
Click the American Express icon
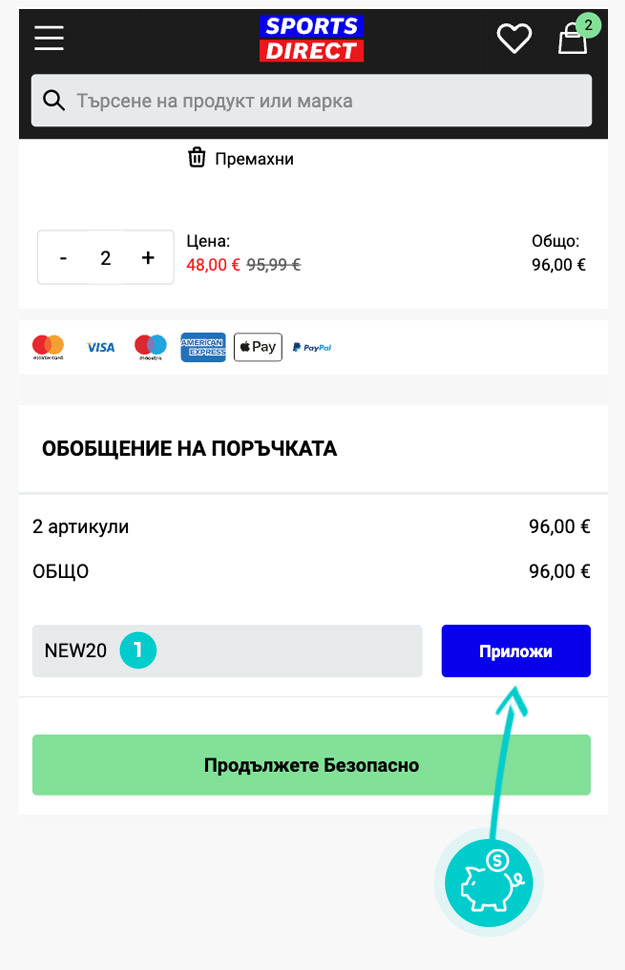203,347
